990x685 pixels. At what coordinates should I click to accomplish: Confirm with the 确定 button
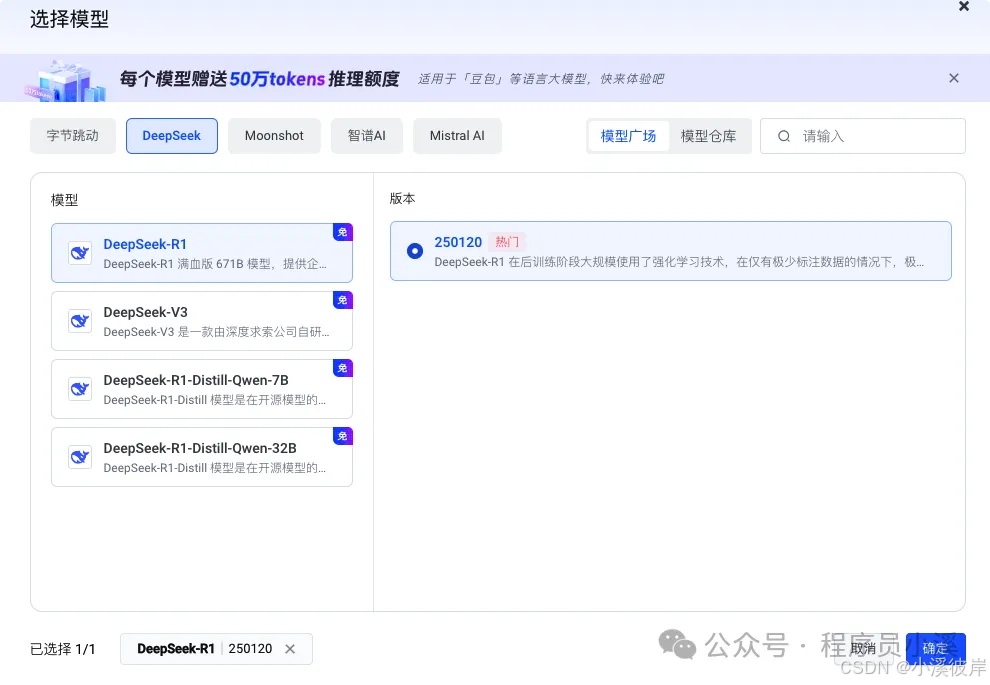[935, 648]
